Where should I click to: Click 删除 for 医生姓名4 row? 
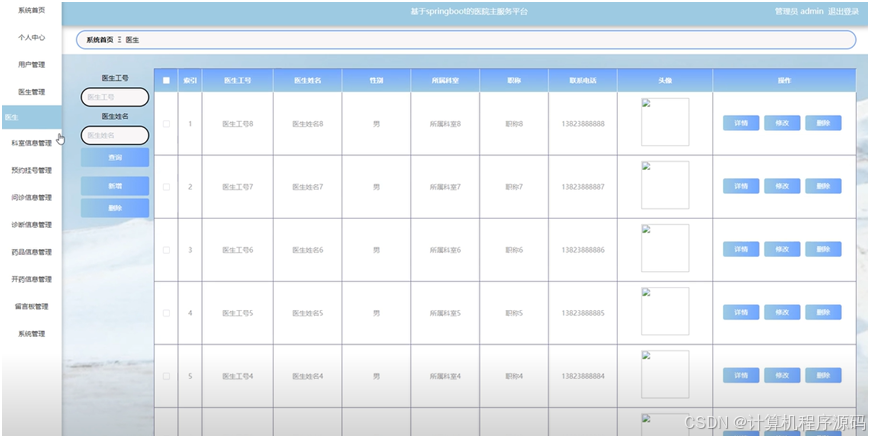point(823,375)
